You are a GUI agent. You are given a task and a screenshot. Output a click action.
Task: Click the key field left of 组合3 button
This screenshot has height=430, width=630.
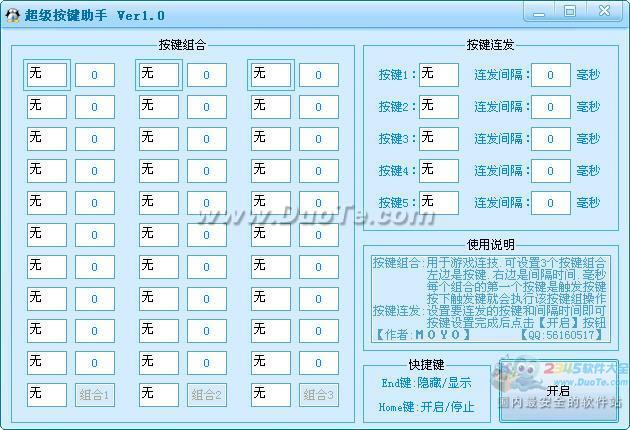click(x=271, y=395)
